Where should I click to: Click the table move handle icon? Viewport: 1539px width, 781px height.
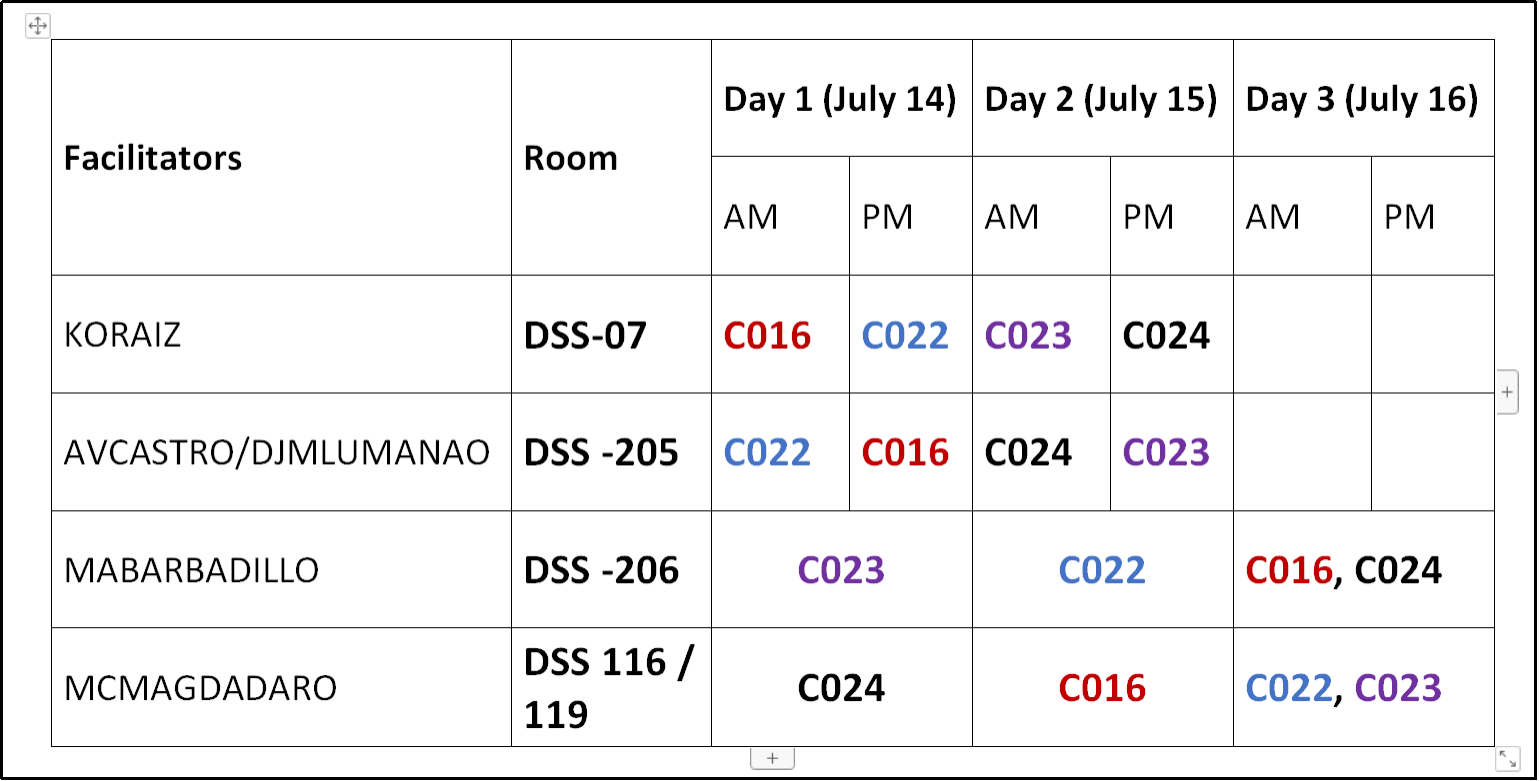(37, 26)
